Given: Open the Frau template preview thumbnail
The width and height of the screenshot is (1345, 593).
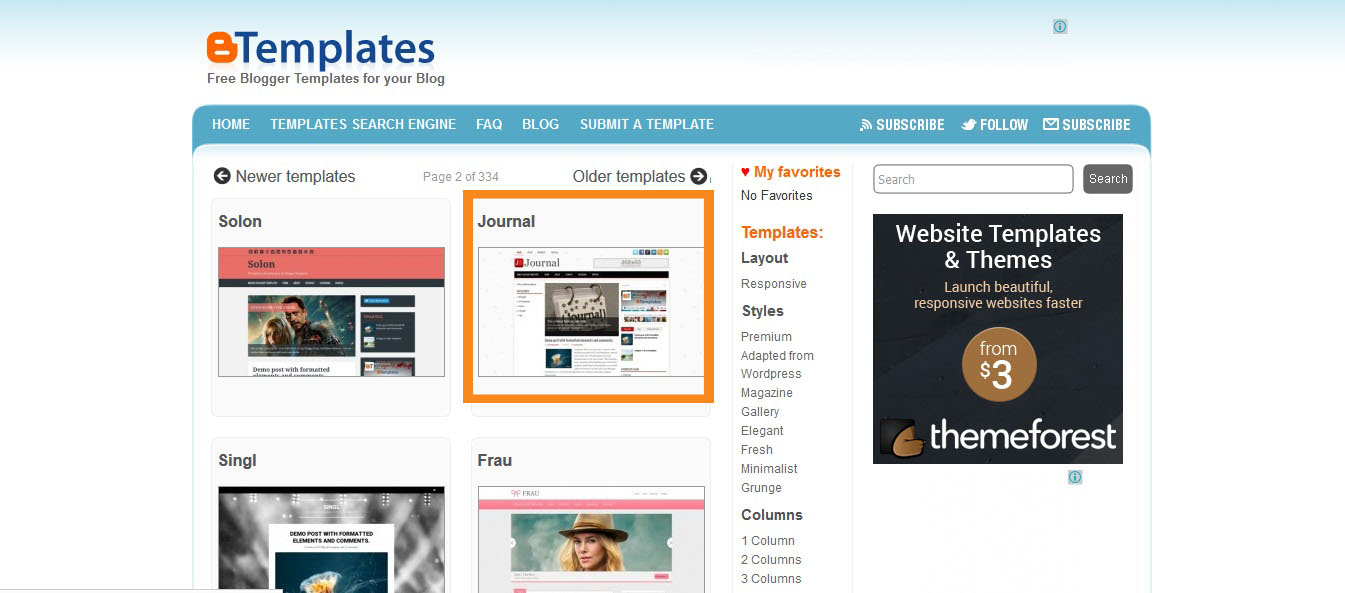Looking at the screenshot, I should click(x=591, y=539).
